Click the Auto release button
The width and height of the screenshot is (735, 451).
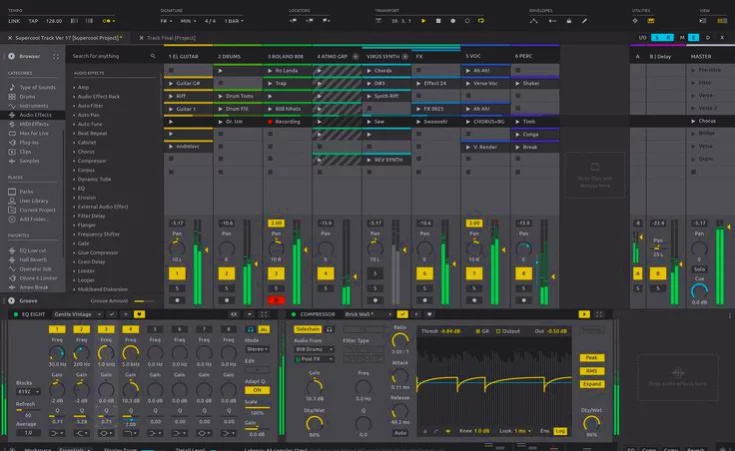coord(400,433)
